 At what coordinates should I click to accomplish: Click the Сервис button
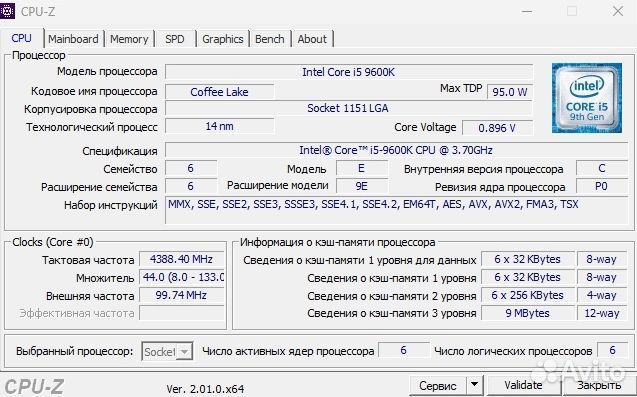coord(438,385)
